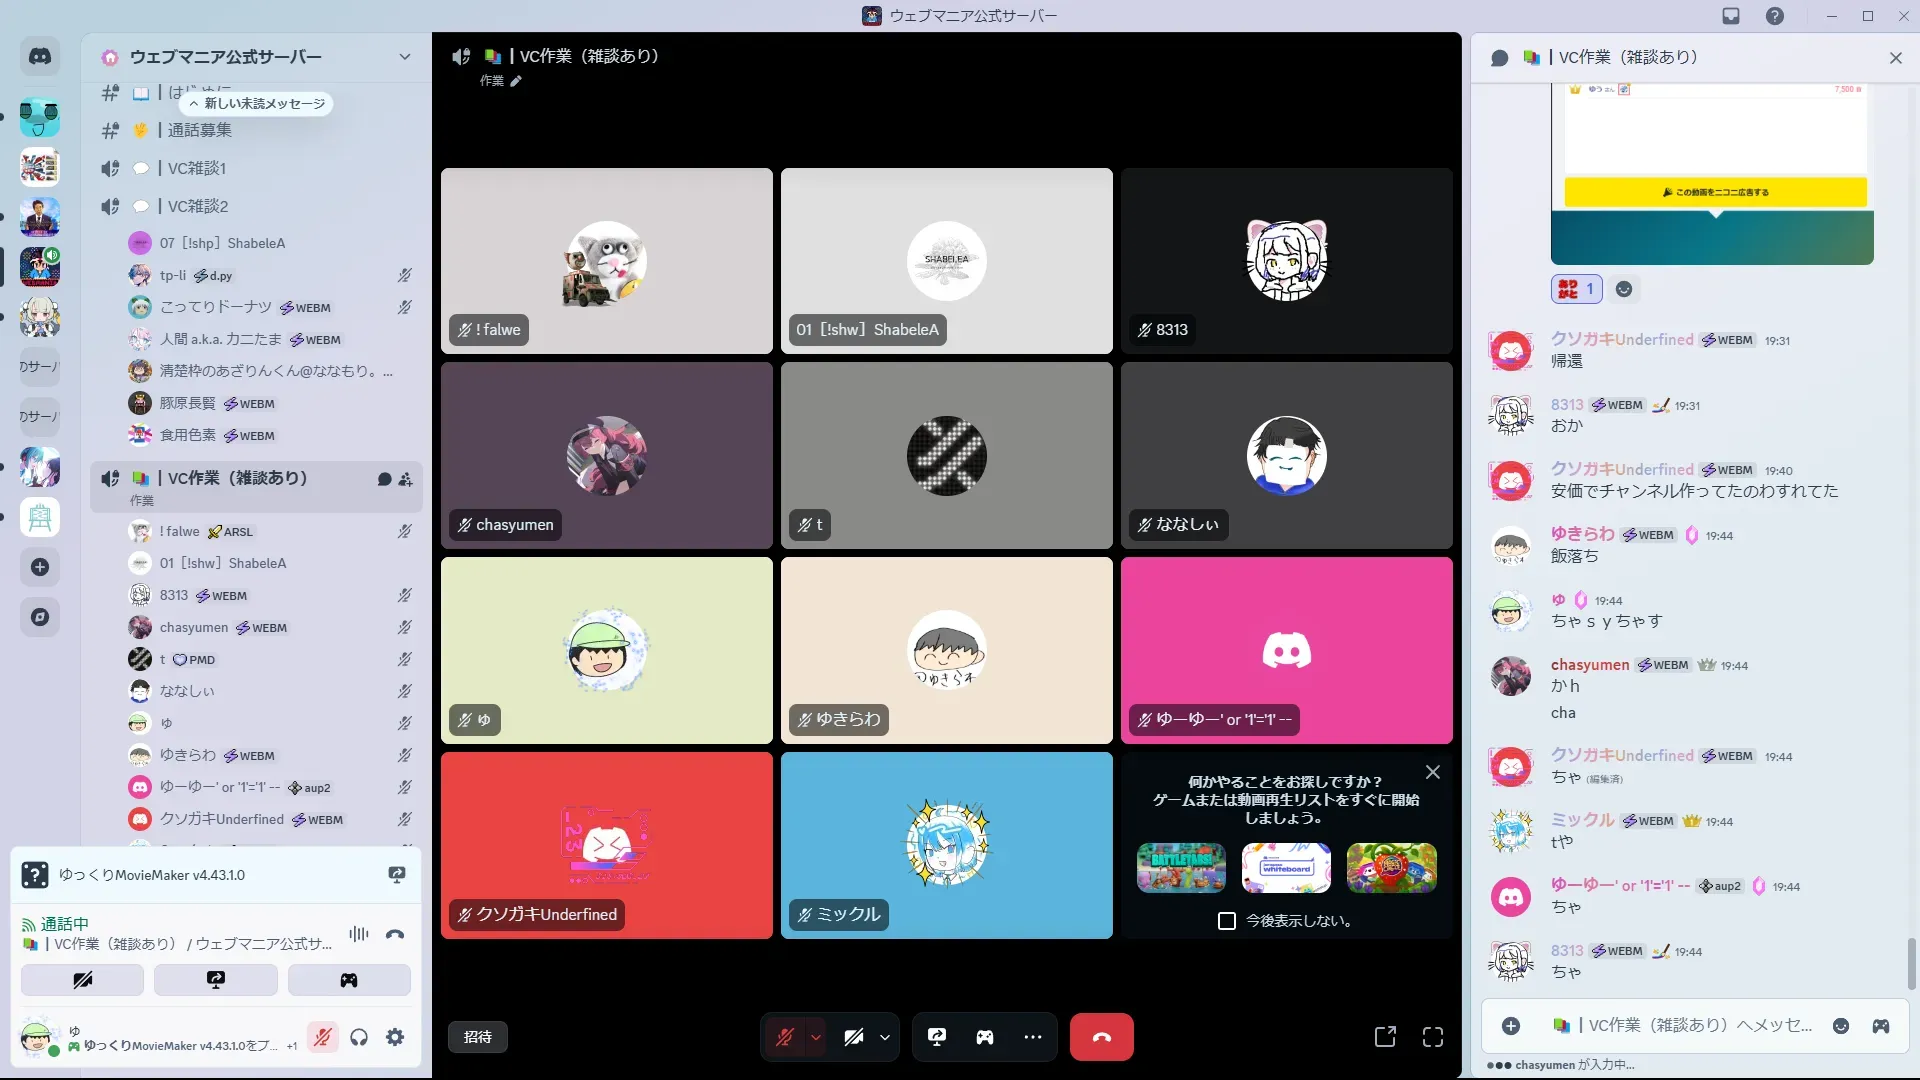Viewport: 1920px width, 1080px height.
Task: Open the VC雑談1 voice channel
Action: [197, 168]
